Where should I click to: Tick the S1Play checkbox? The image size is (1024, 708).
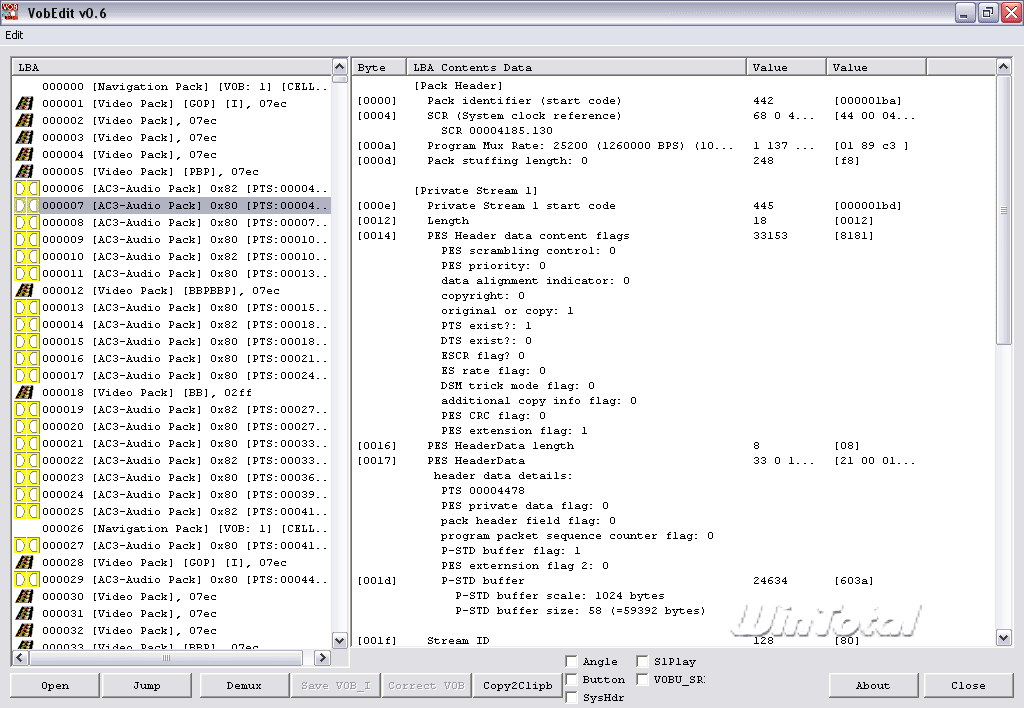click(x=642, y=661)
